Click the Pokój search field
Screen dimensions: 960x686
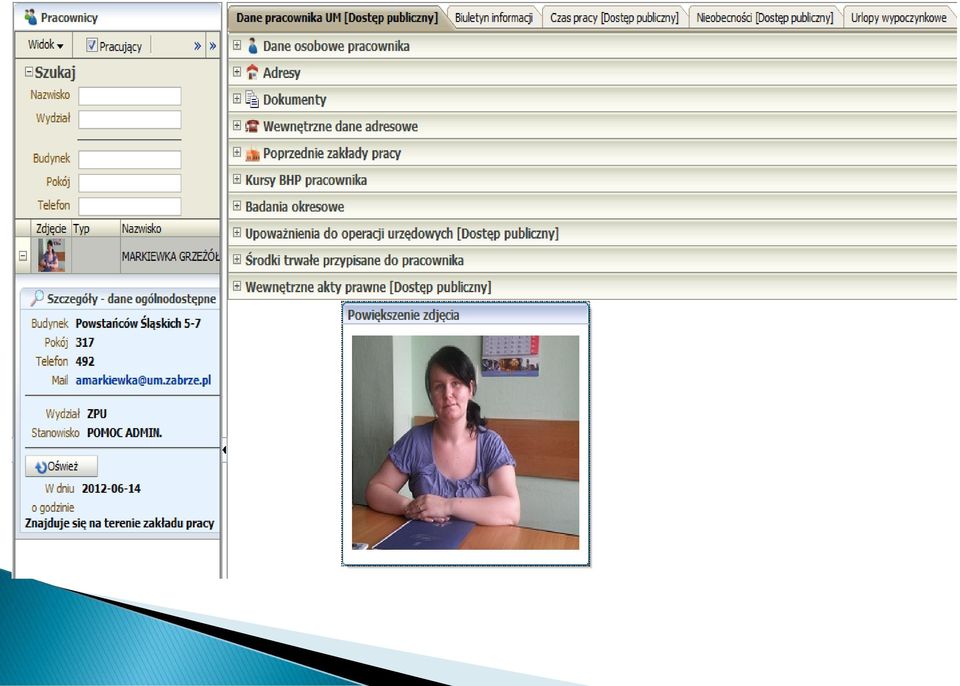point(130,183)
